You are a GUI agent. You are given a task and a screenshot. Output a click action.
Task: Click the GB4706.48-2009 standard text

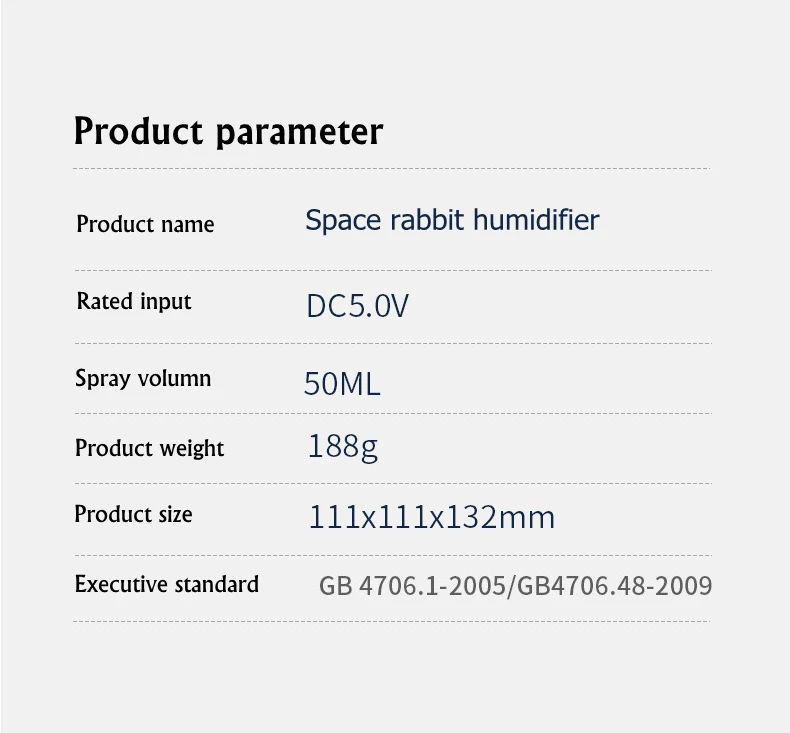pyautogui.click(x=615, y=586)
